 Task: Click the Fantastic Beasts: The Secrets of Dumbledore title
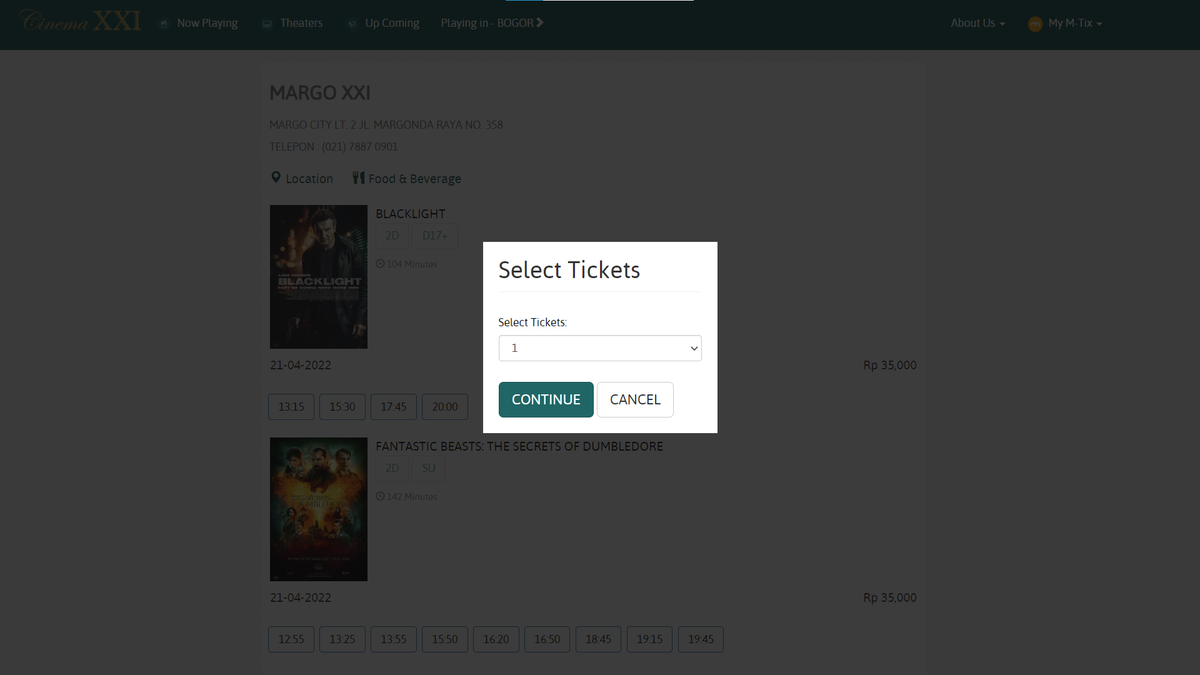coord(519,446)
